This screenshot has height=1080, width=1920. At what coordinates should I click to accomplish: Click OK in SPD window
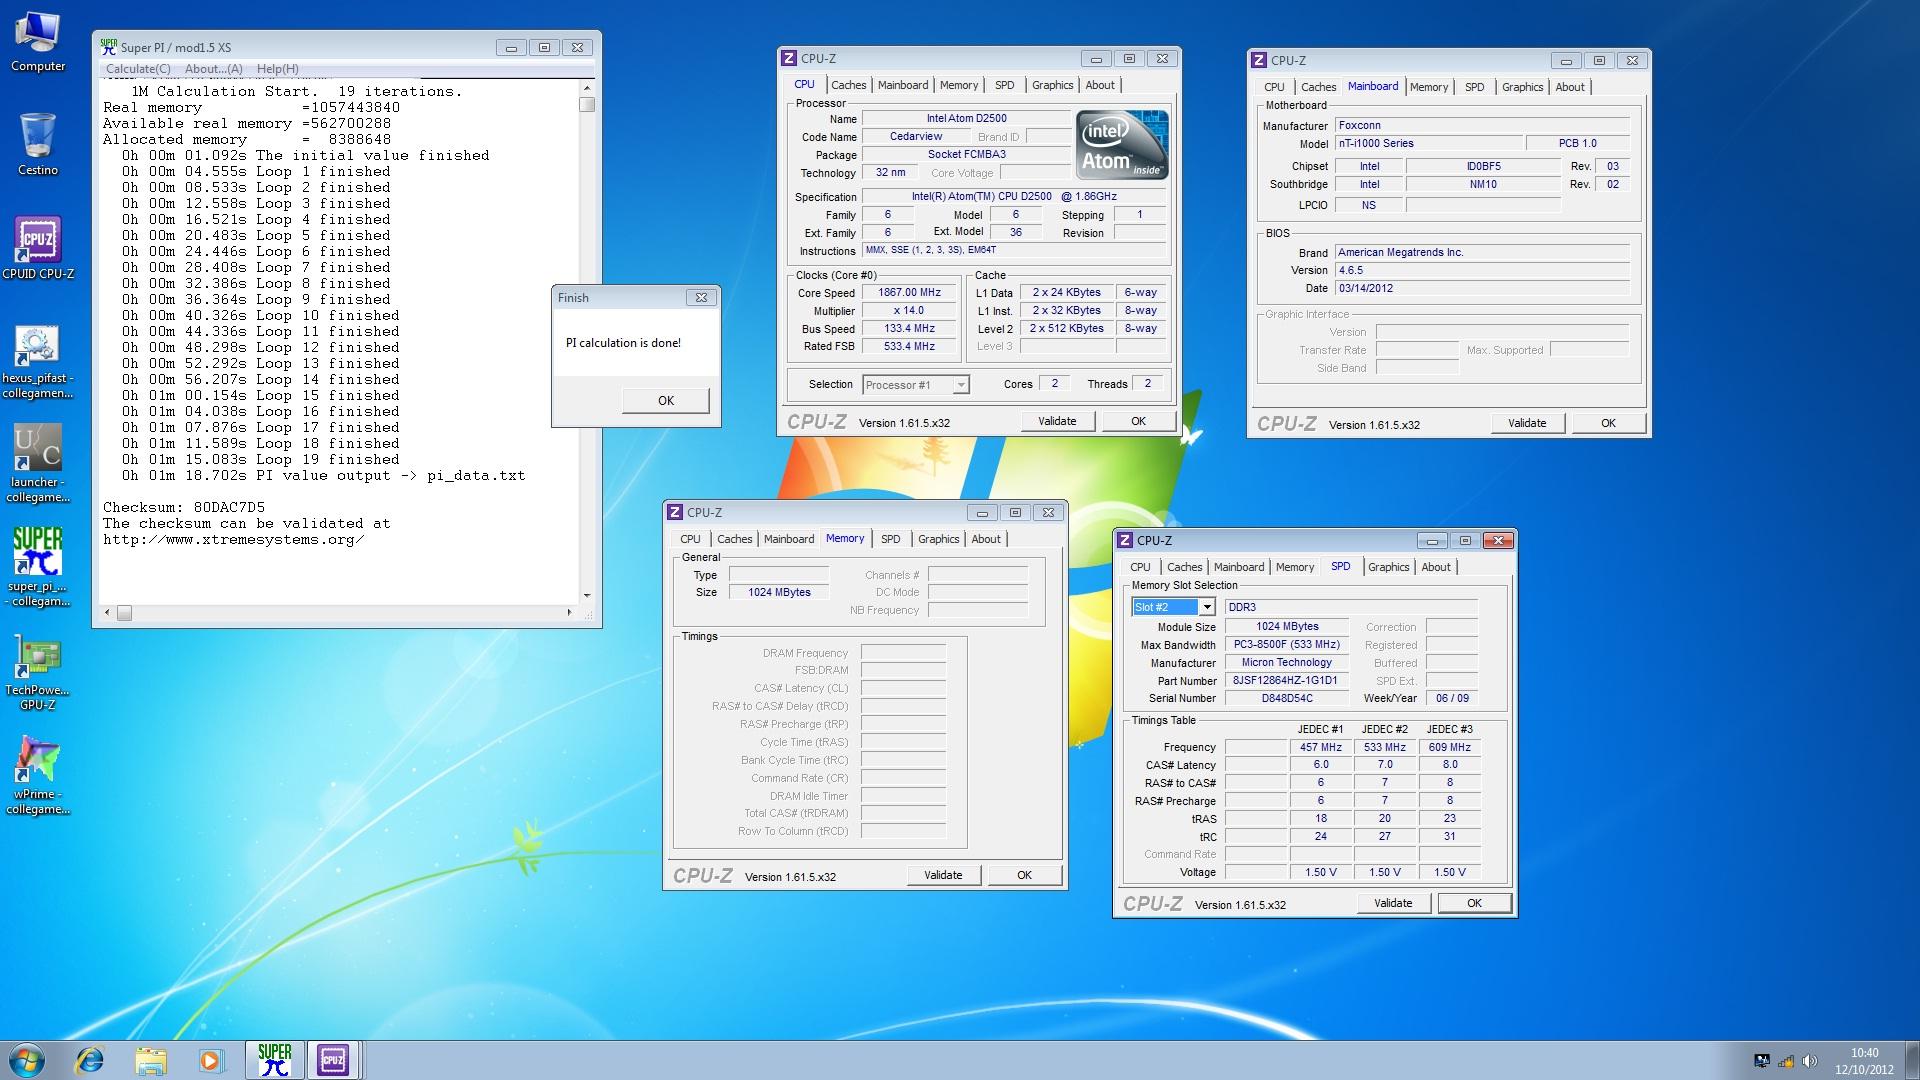point(1474,903)
